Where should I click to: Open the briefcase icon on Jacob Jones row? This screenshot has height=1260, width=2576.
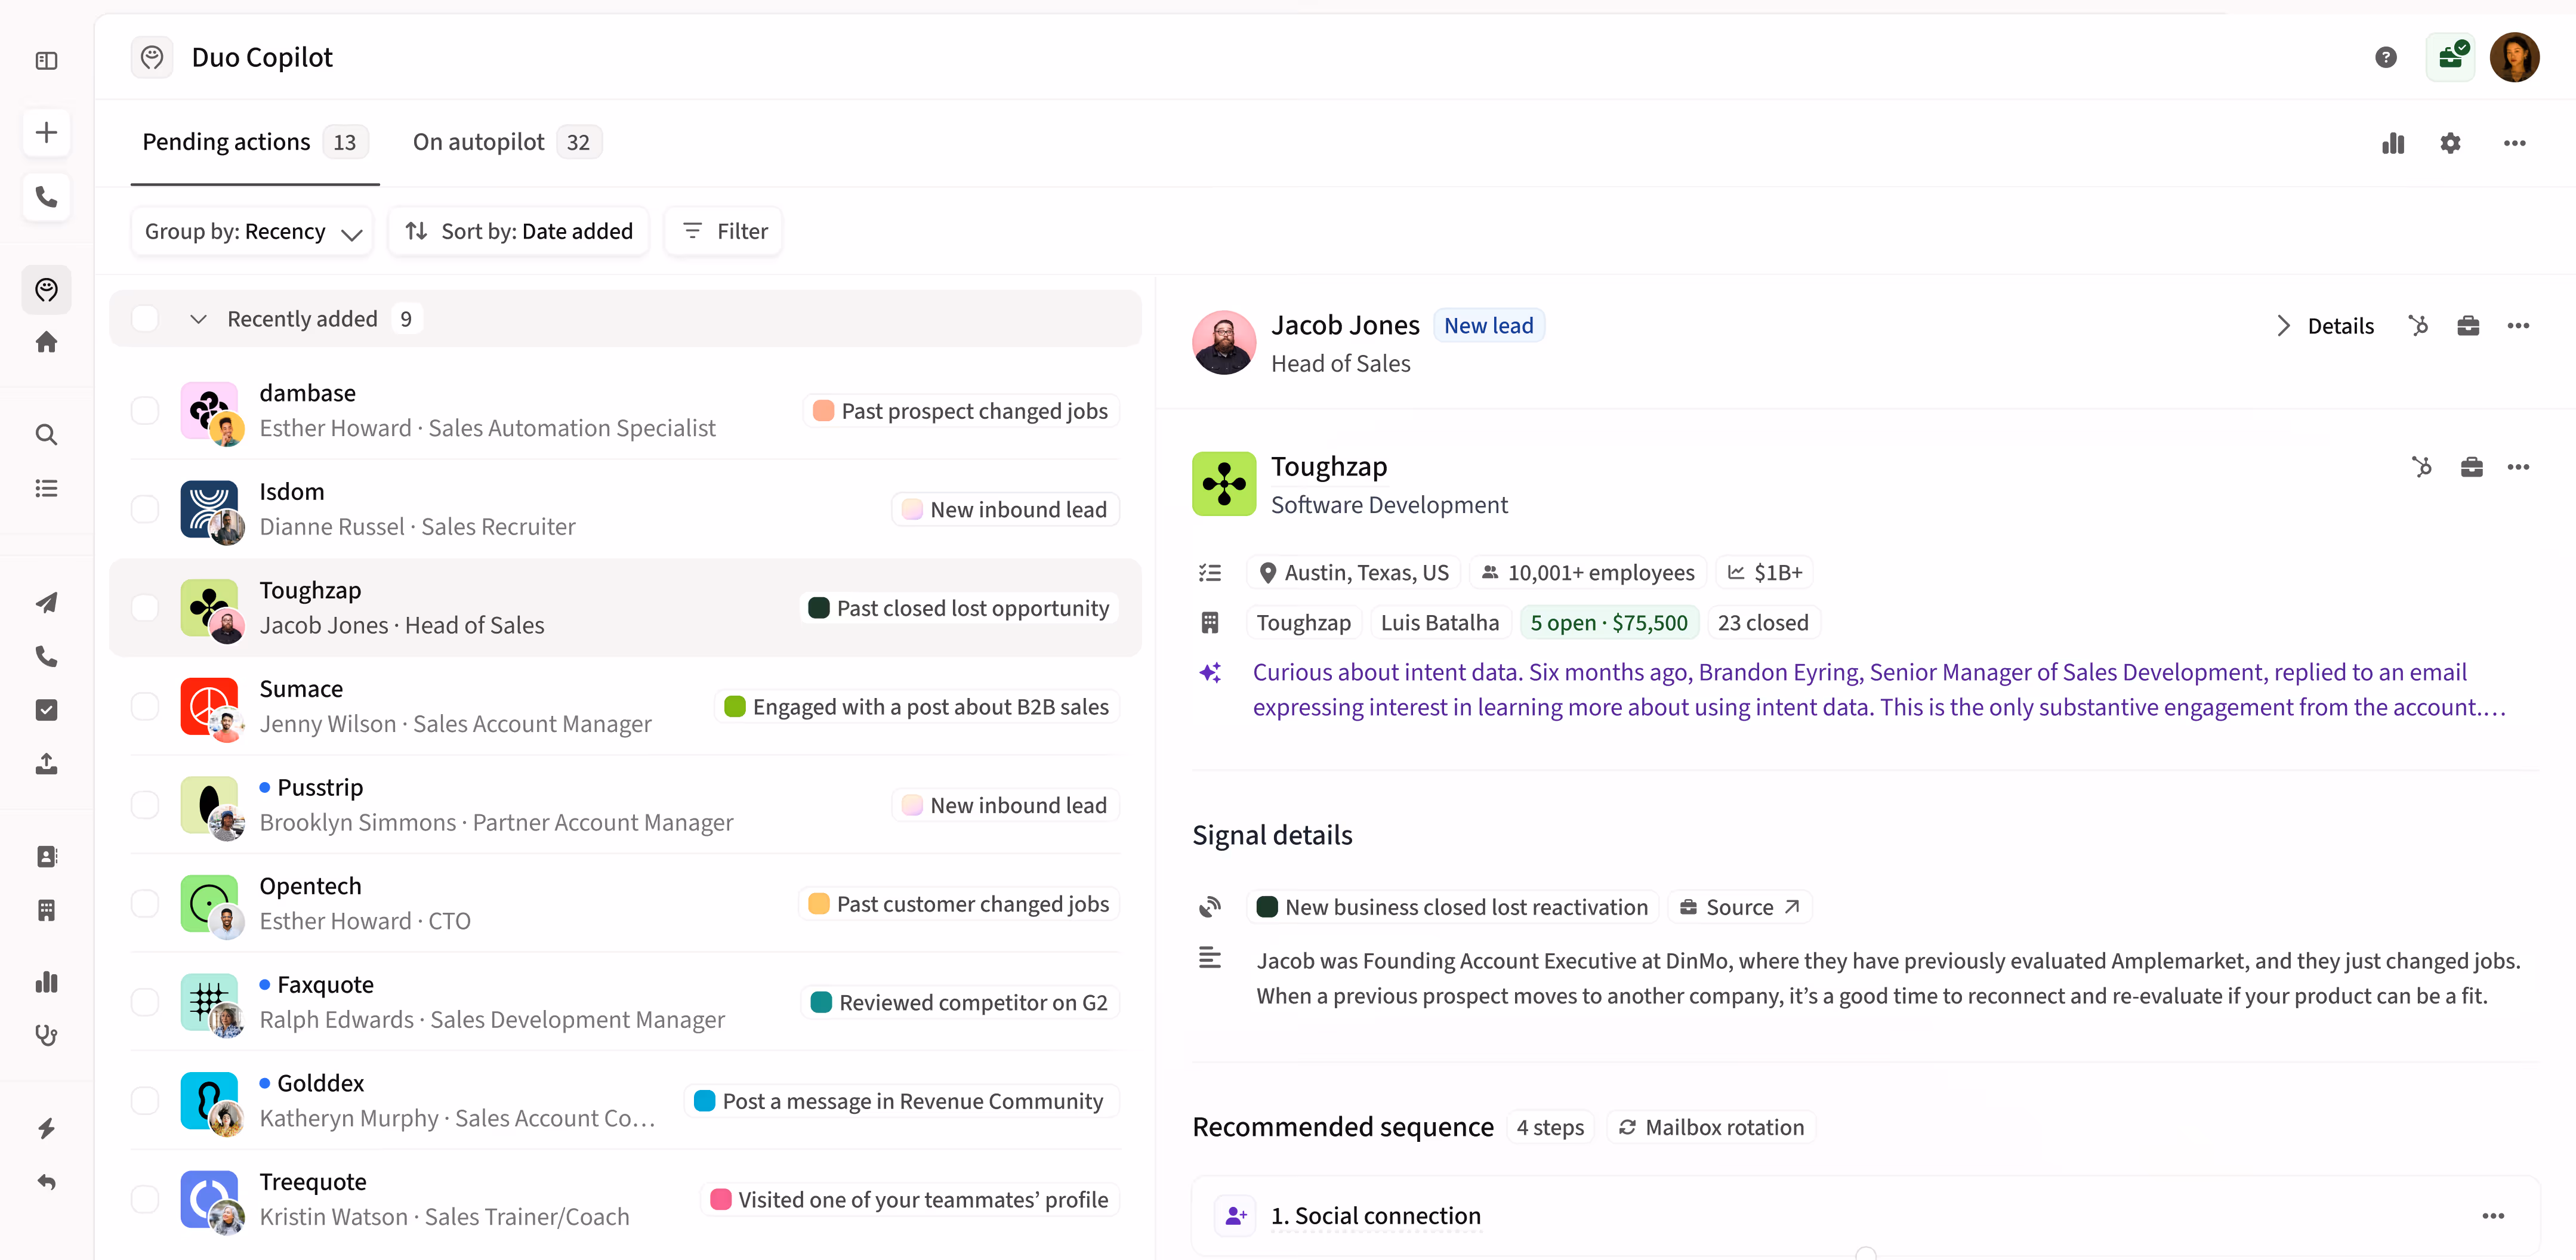pos(2468,325)
